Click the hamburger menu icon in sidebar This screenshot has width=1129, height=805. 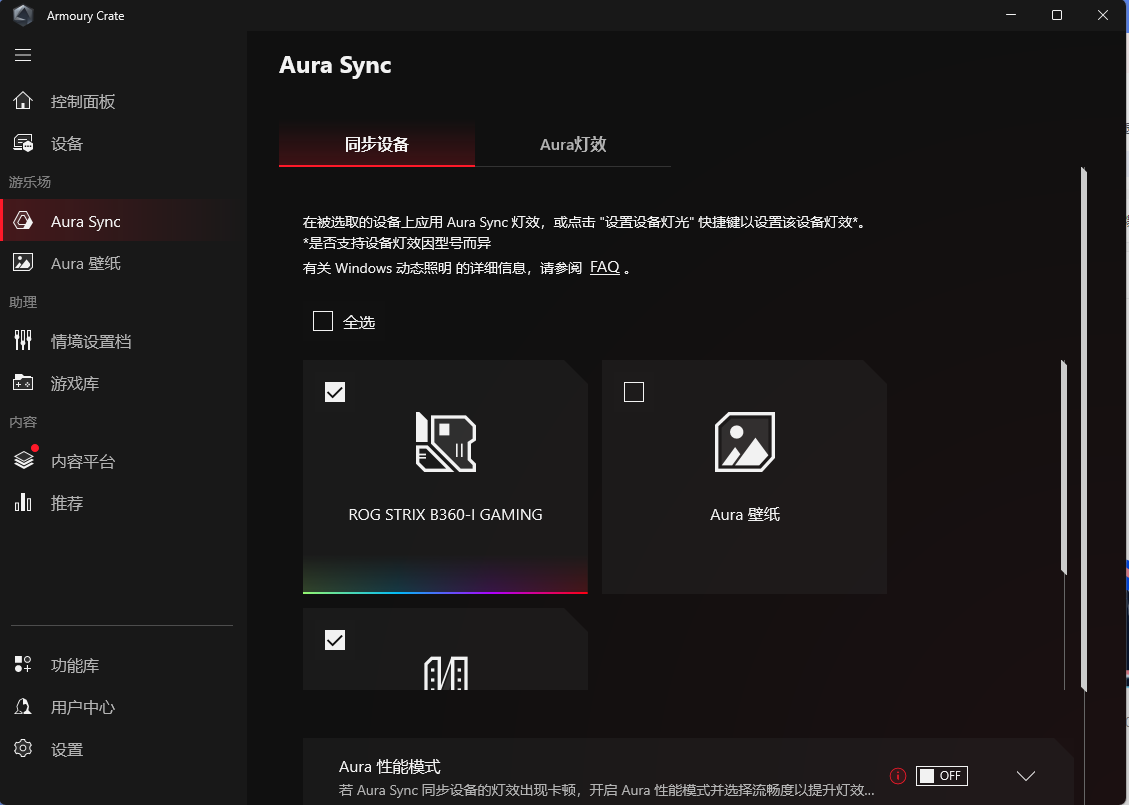tap(23, 55)
